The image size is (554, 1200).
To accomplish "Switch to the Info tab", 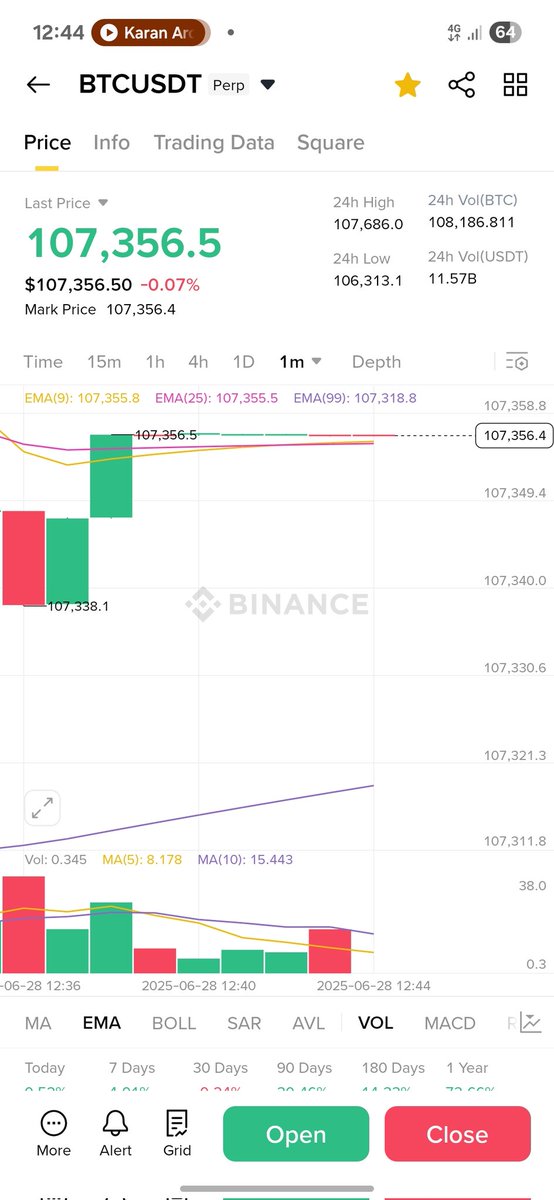I will point(111,142).
